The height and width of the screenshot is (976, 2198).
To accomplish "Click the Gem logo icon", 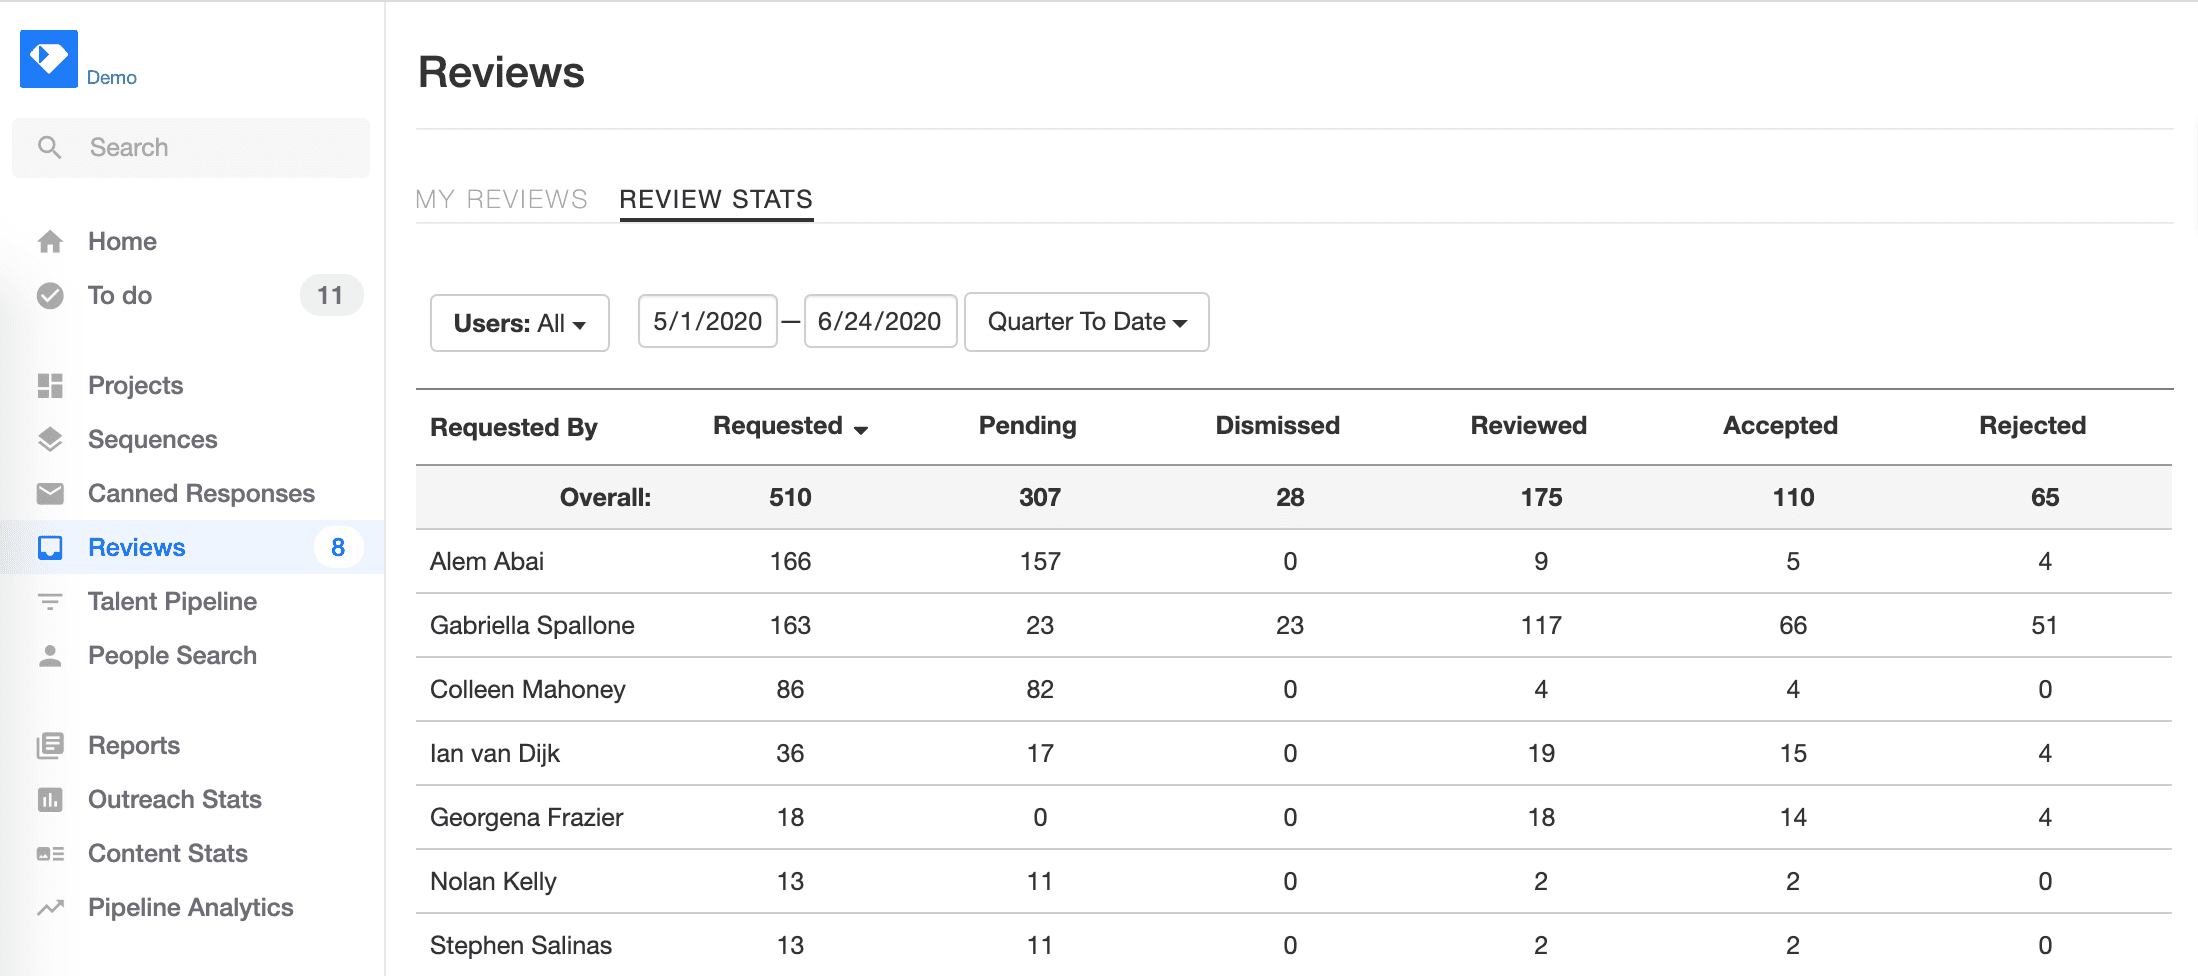I will [48, 59].
